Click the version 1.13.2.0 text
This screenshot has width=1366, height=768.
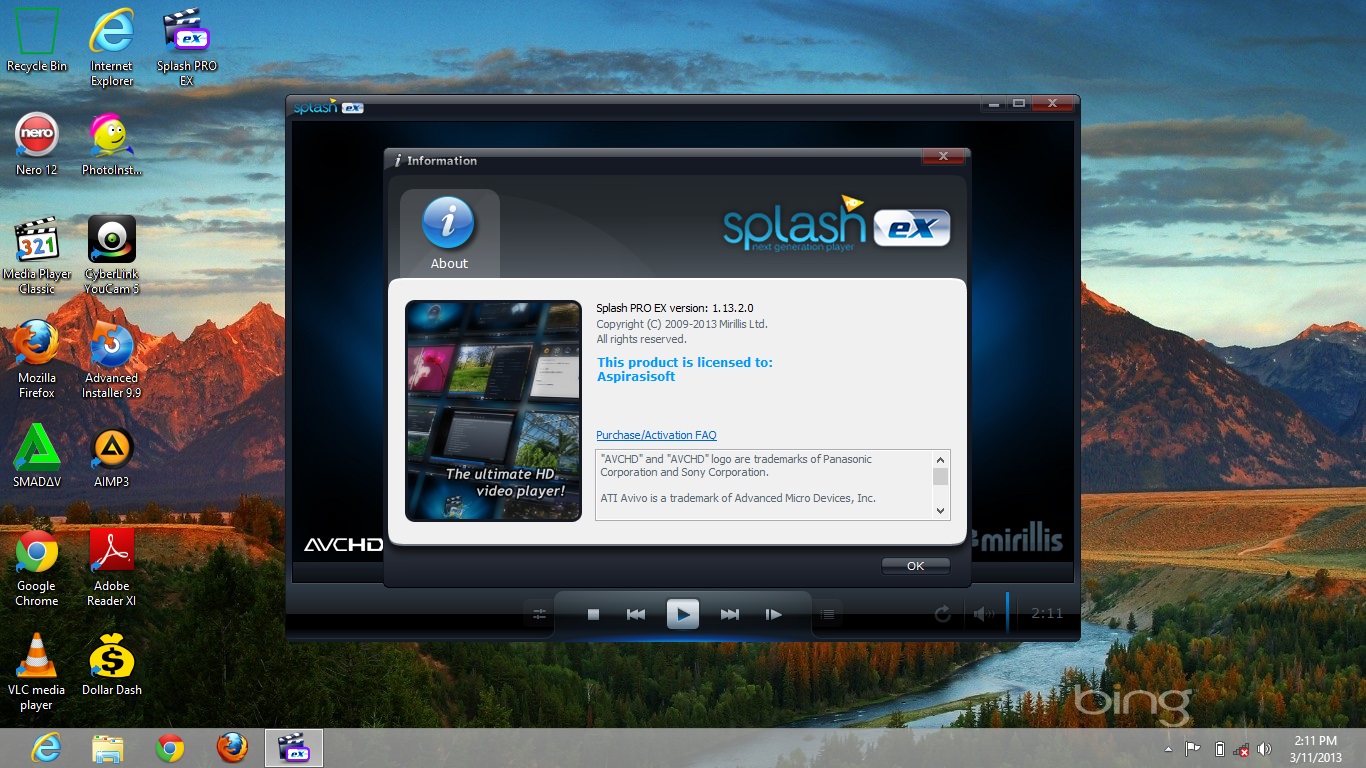675,308
